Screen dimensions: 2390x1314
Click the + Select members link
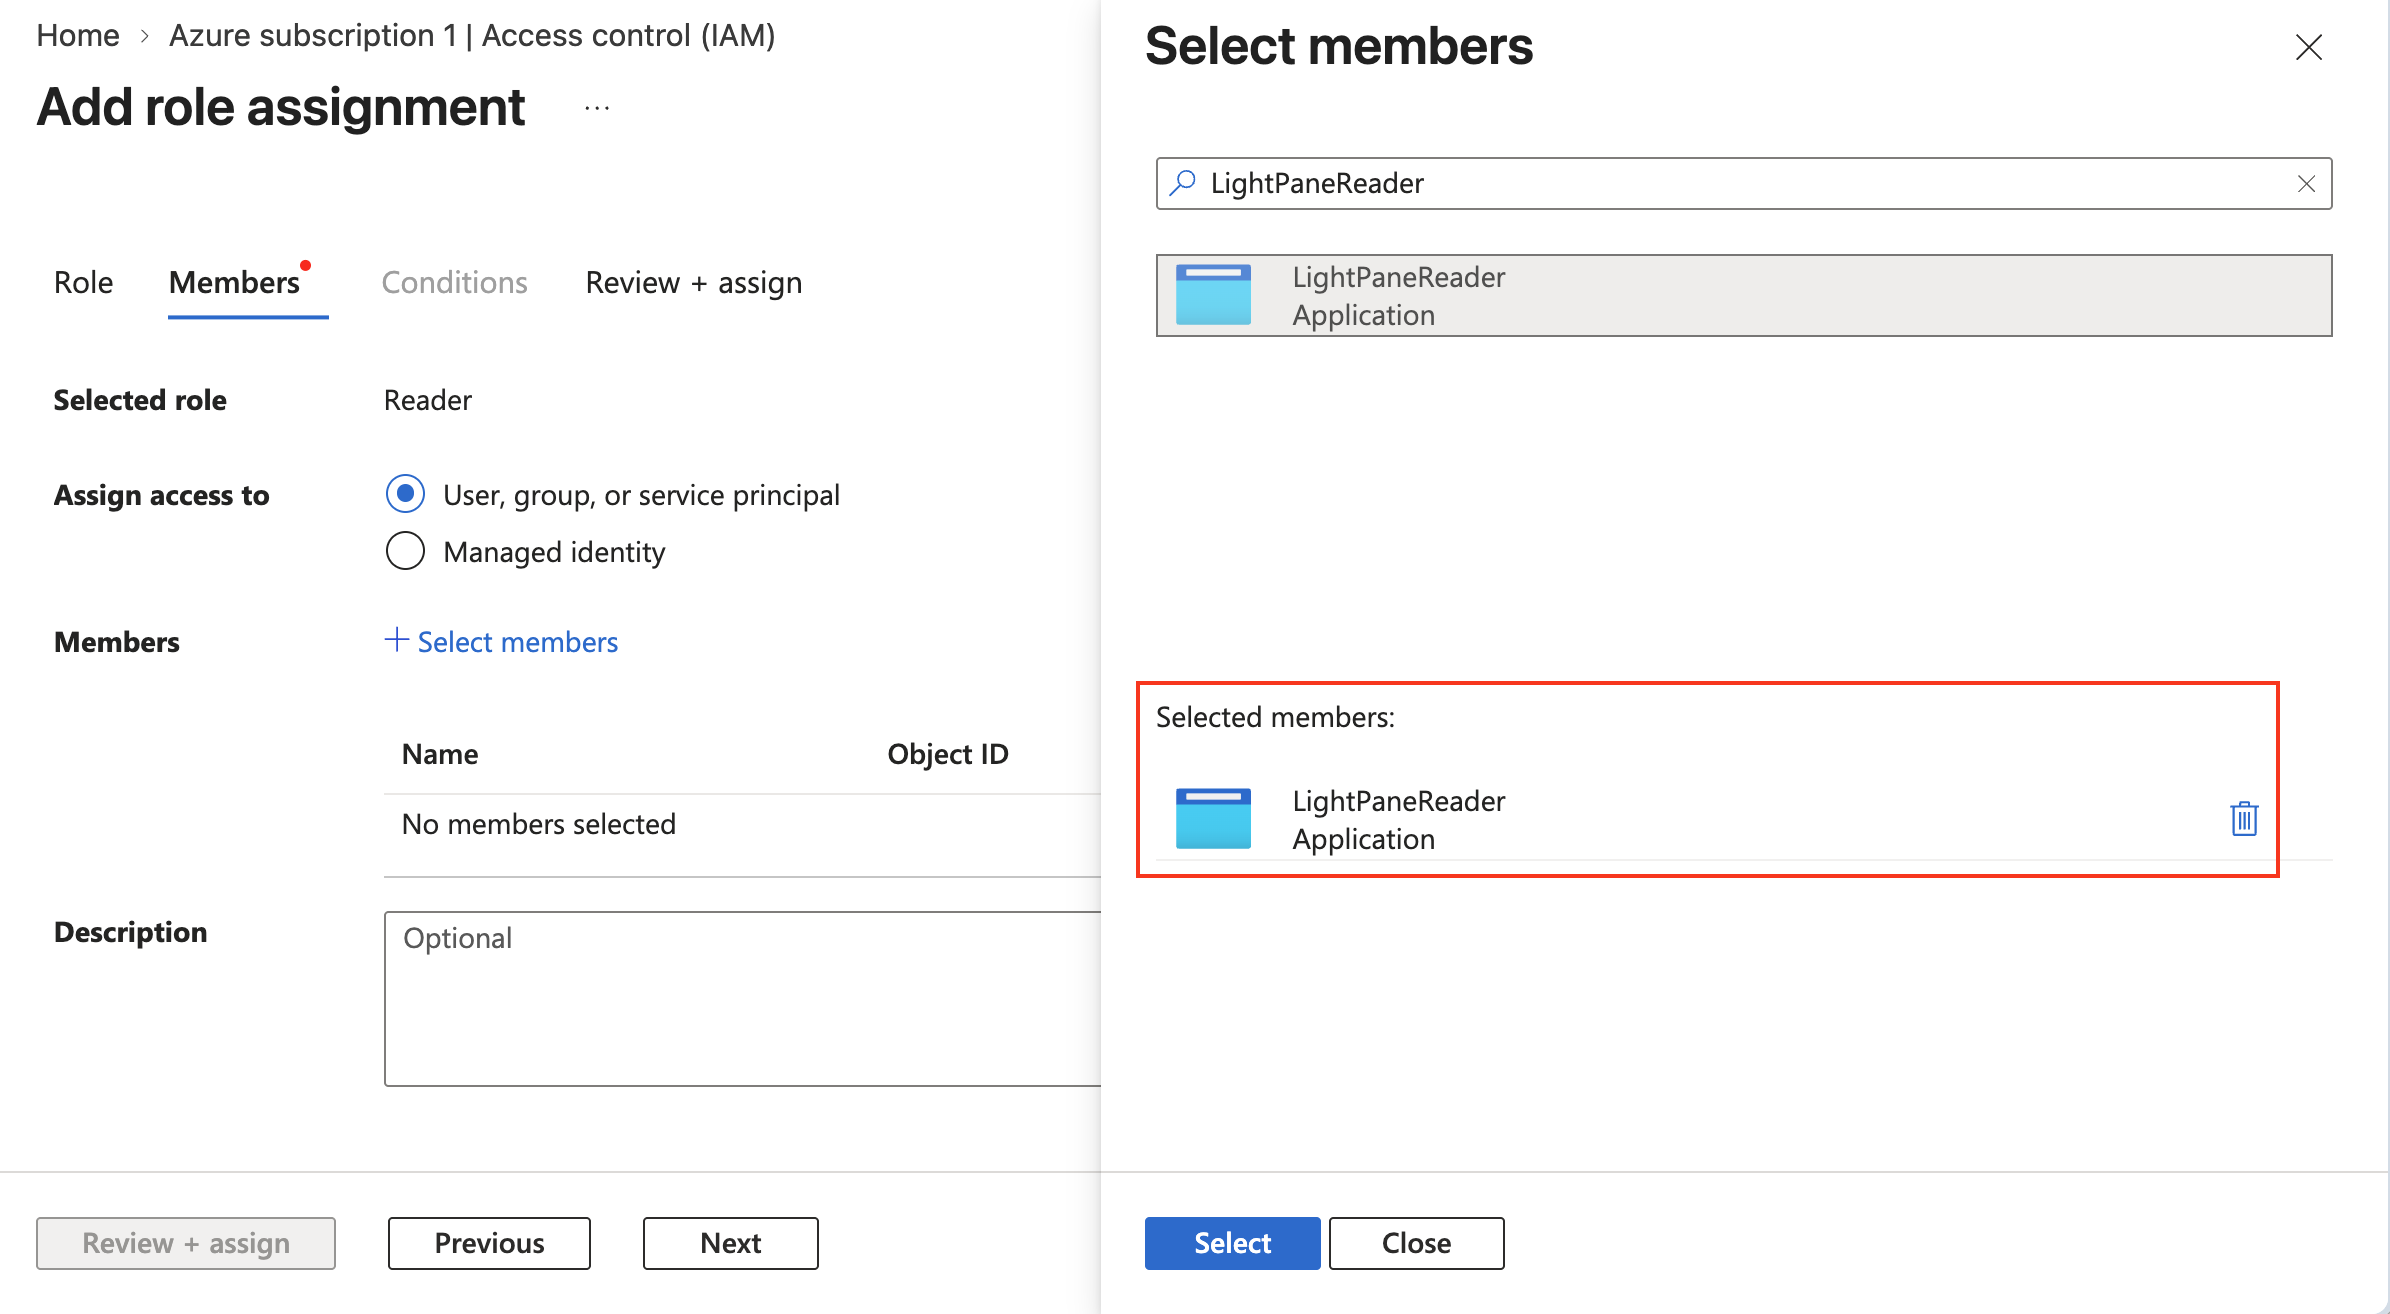(x=501, y=642)
